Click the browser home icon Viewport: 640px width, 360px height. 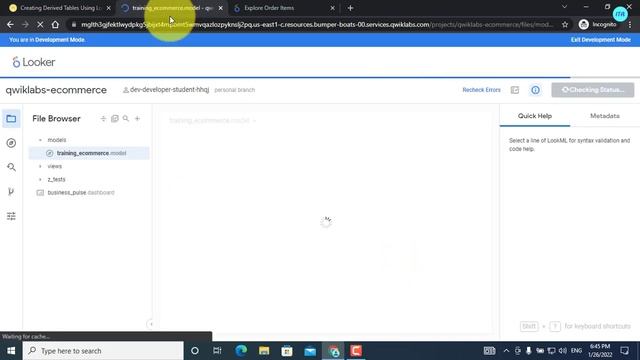click(55, 24)
